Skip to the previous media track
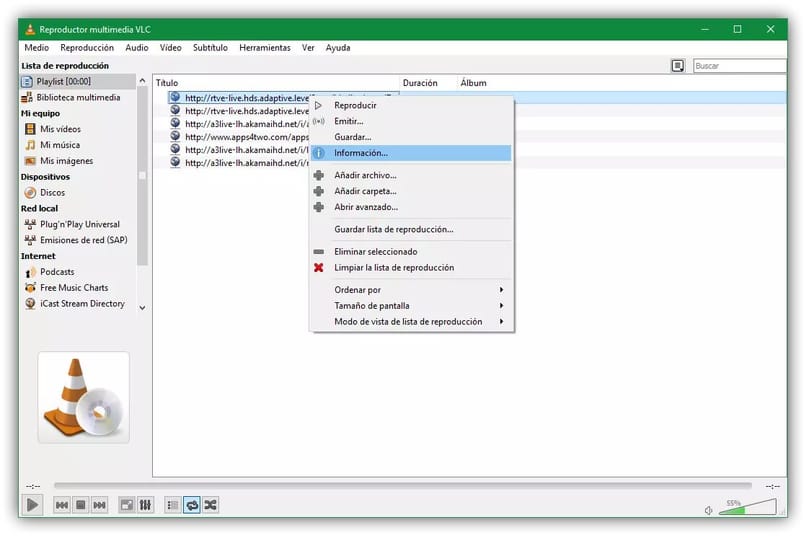This screenshot has width=806, height=536. pos(62,506)
